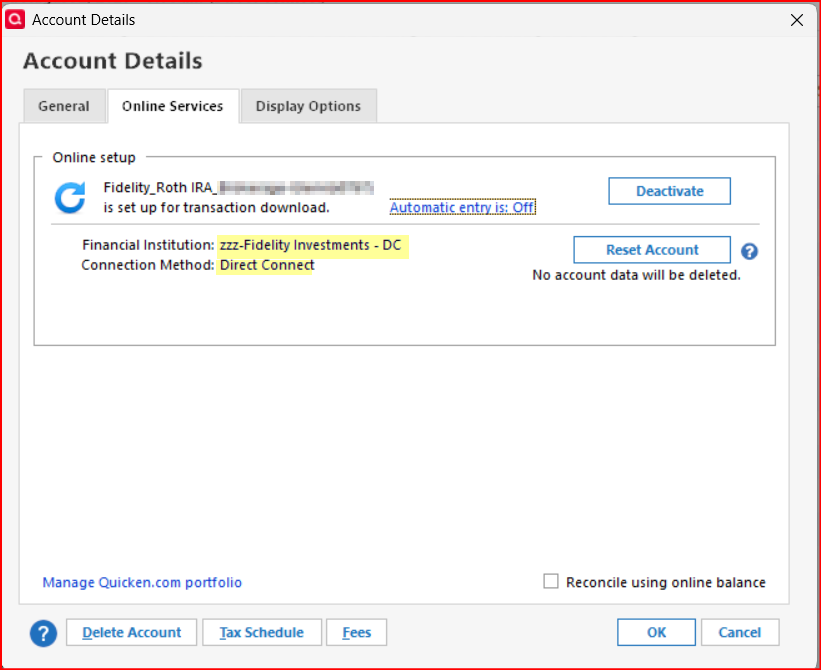This screenshot has width=821, height=670.
Task: Click the blue refresh sync icon
Action: tap(70, 197)
